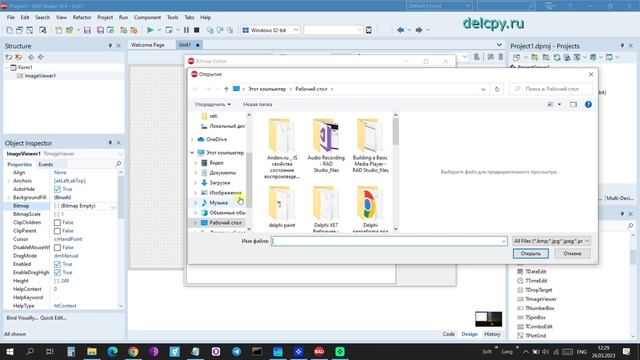The width and height of the screenshot is (640, 360).
Task: Toggle the AutoHide checkbox
Action: (x=57, y=189)
